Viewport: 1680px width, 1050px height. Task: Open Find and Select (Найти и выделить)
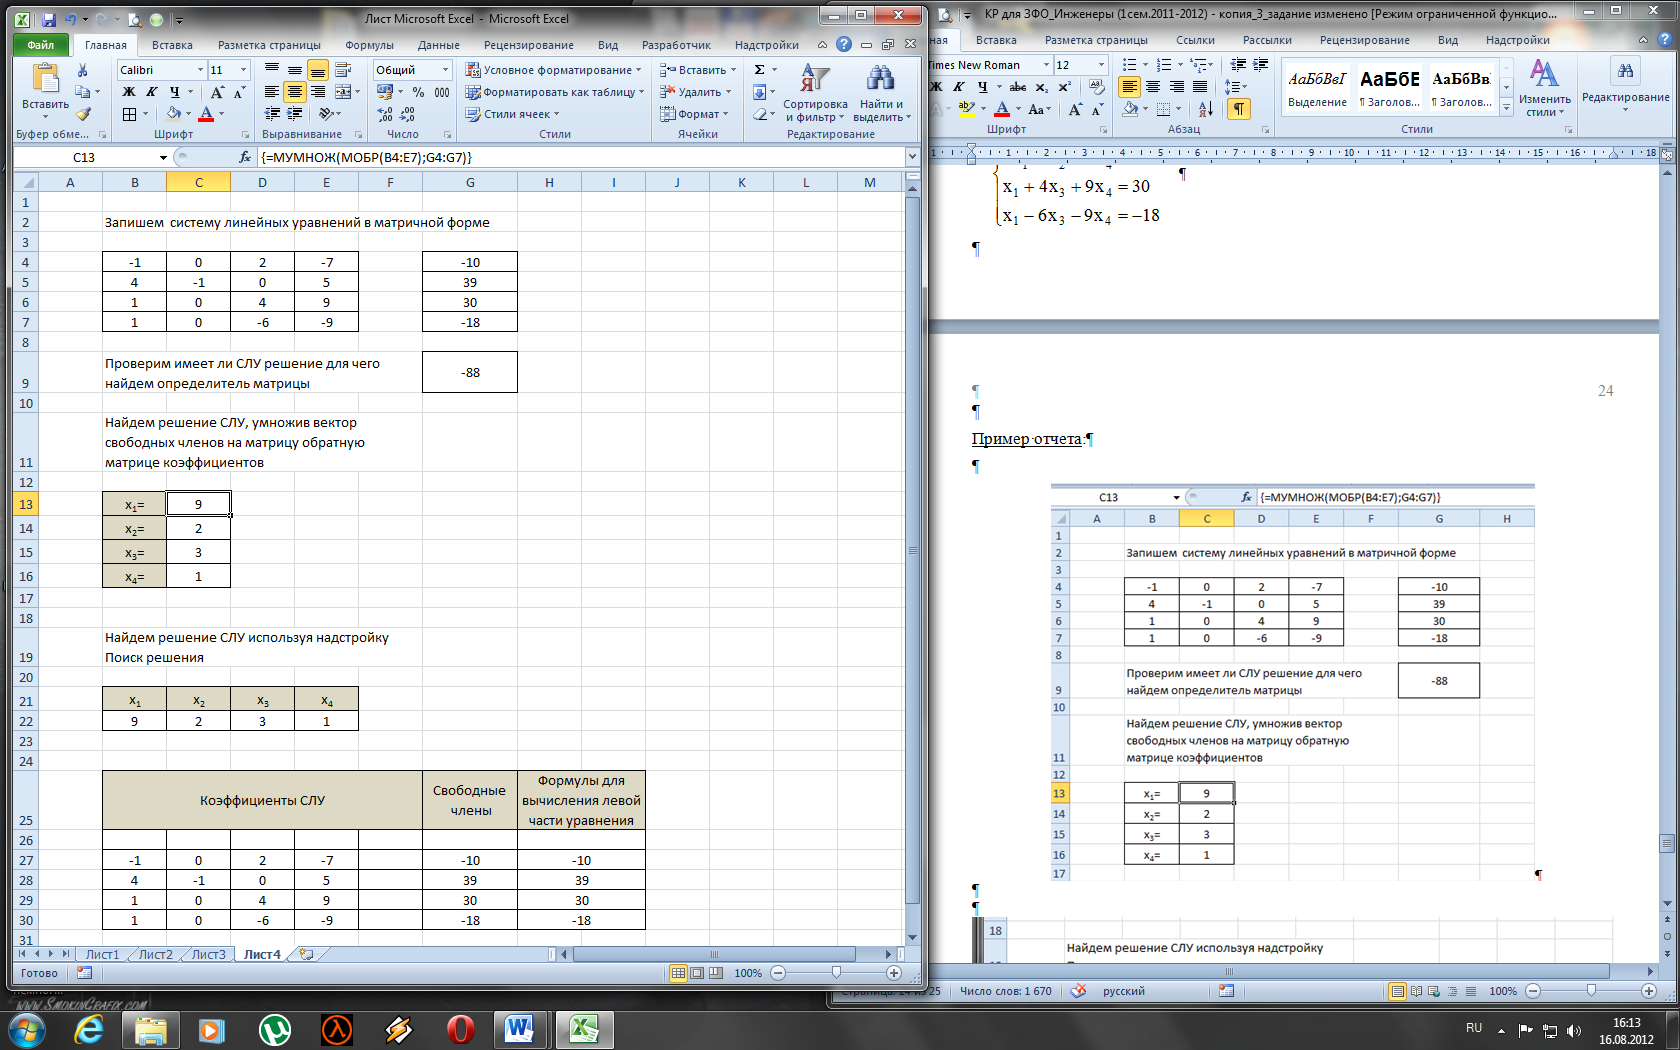tap(881, 94)
